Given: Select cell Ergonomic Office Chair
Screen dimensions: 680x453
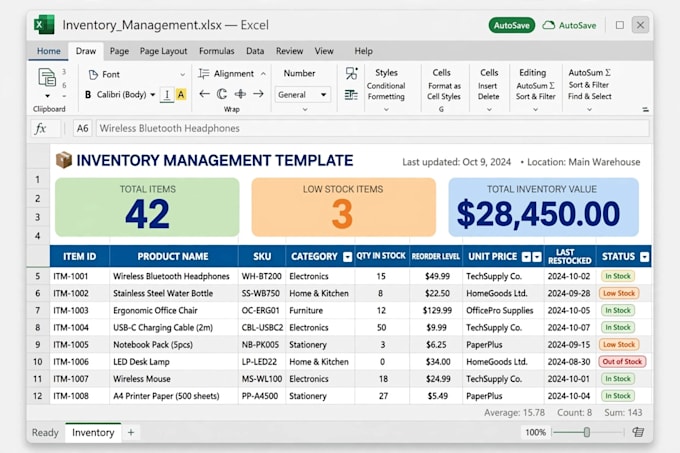Looking at the screenshot, I should (173, 310).
